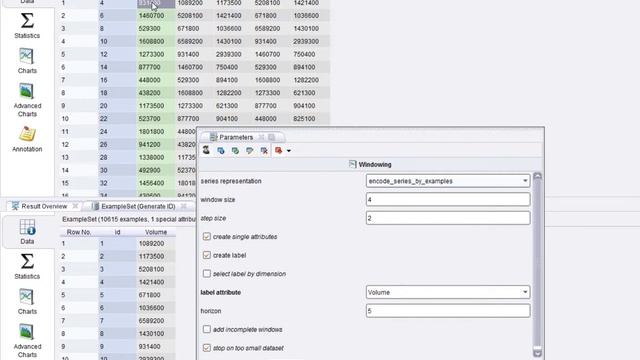Select cell 1036600 in lower table row 6
Screen dimensions: 640x360
coord(156,308)
